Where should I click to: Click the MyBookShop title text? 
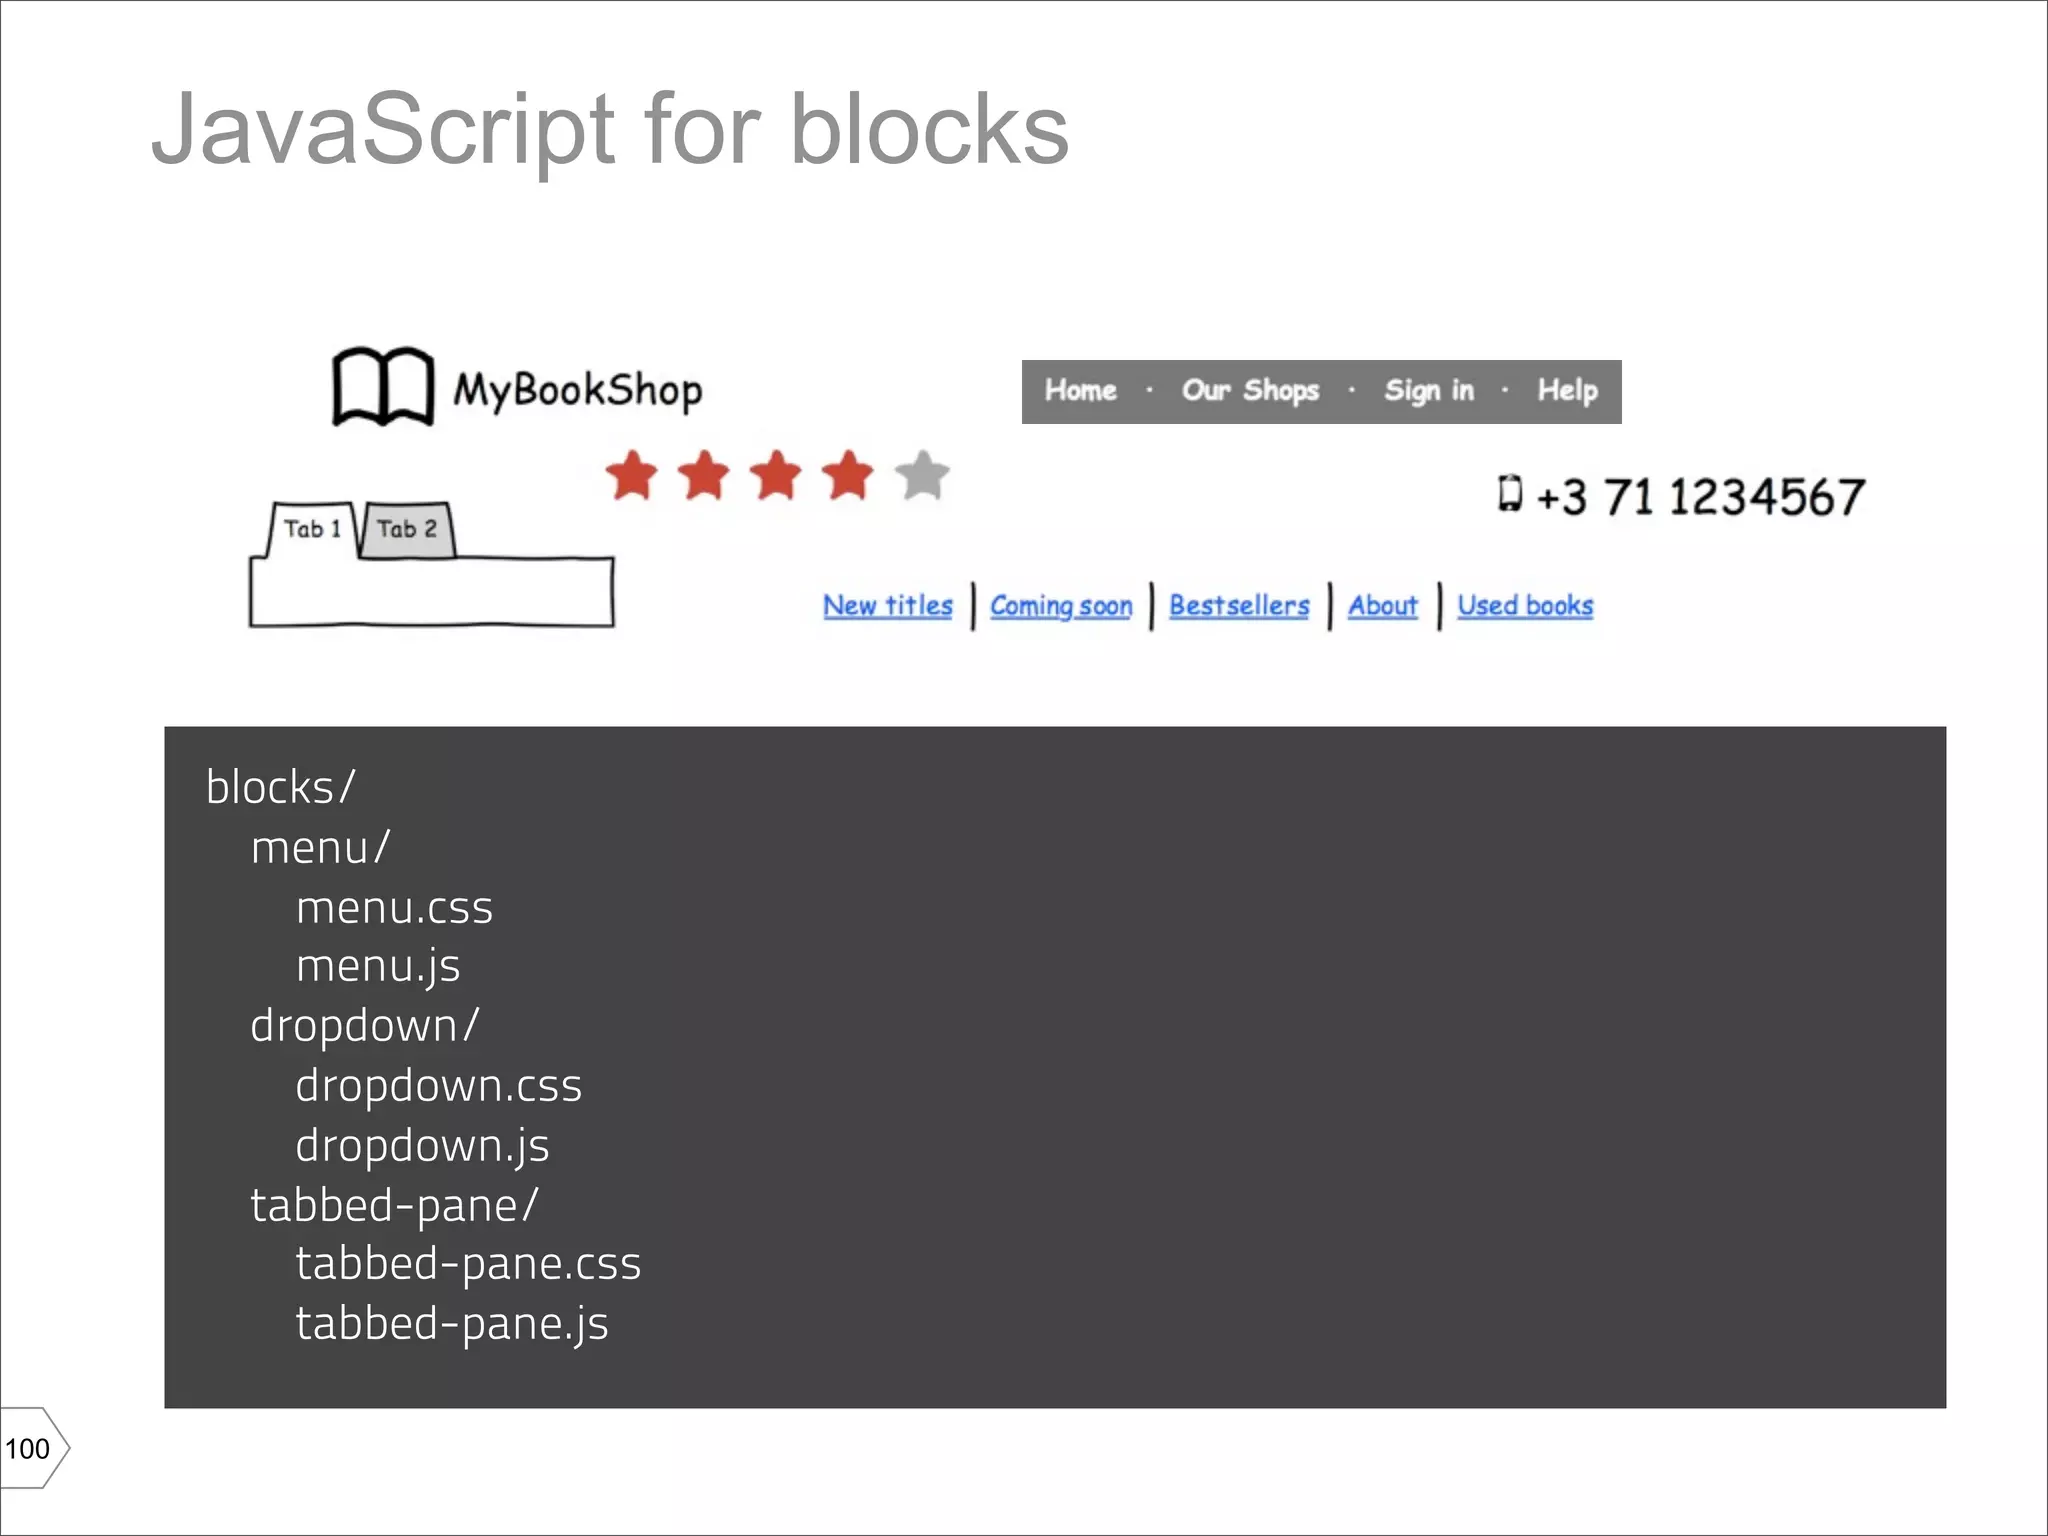578,391
